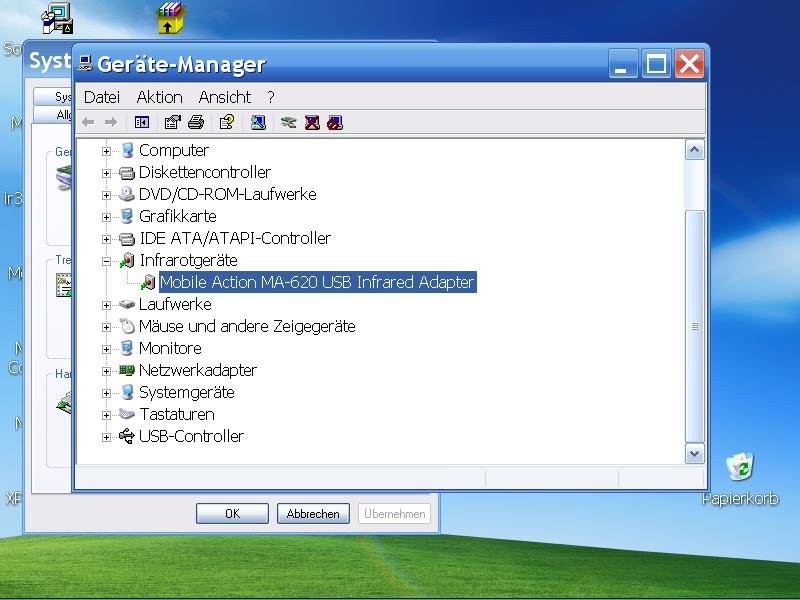Screen dimensions: 800x600
Task: Open the Aktion menu
Action: click(x=160, y=97)
